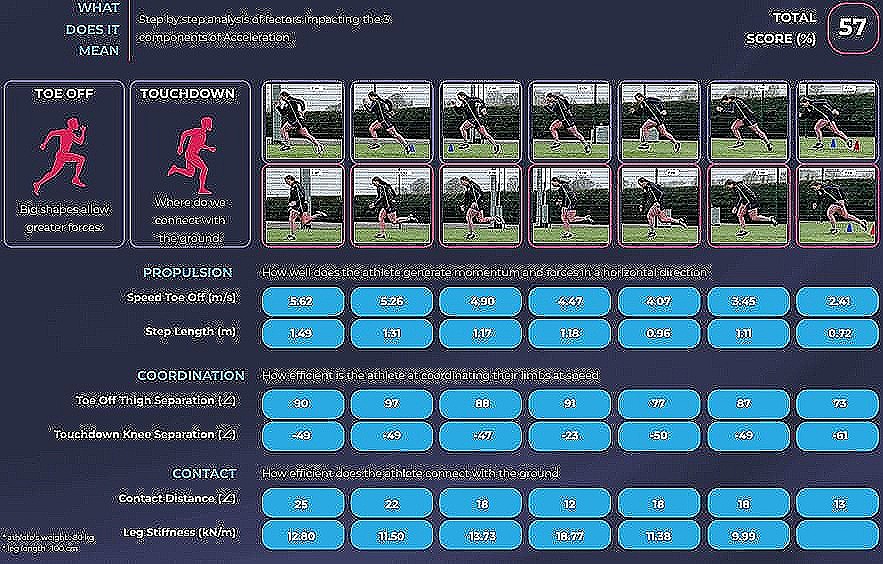Click the CONTACT section heading
This screenshot has height=564, width=883.
click(x=204, y=474)
